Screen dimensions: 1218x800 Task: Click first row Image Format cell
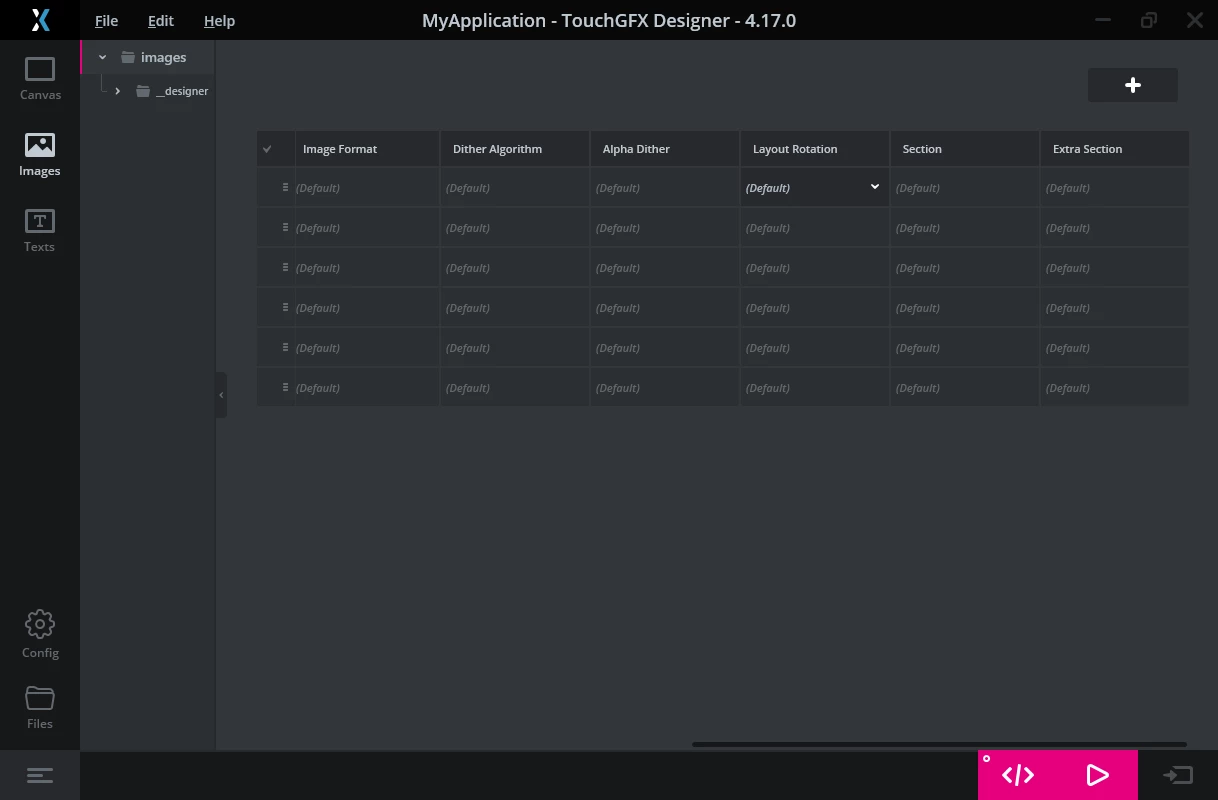[x=367, y=188]
